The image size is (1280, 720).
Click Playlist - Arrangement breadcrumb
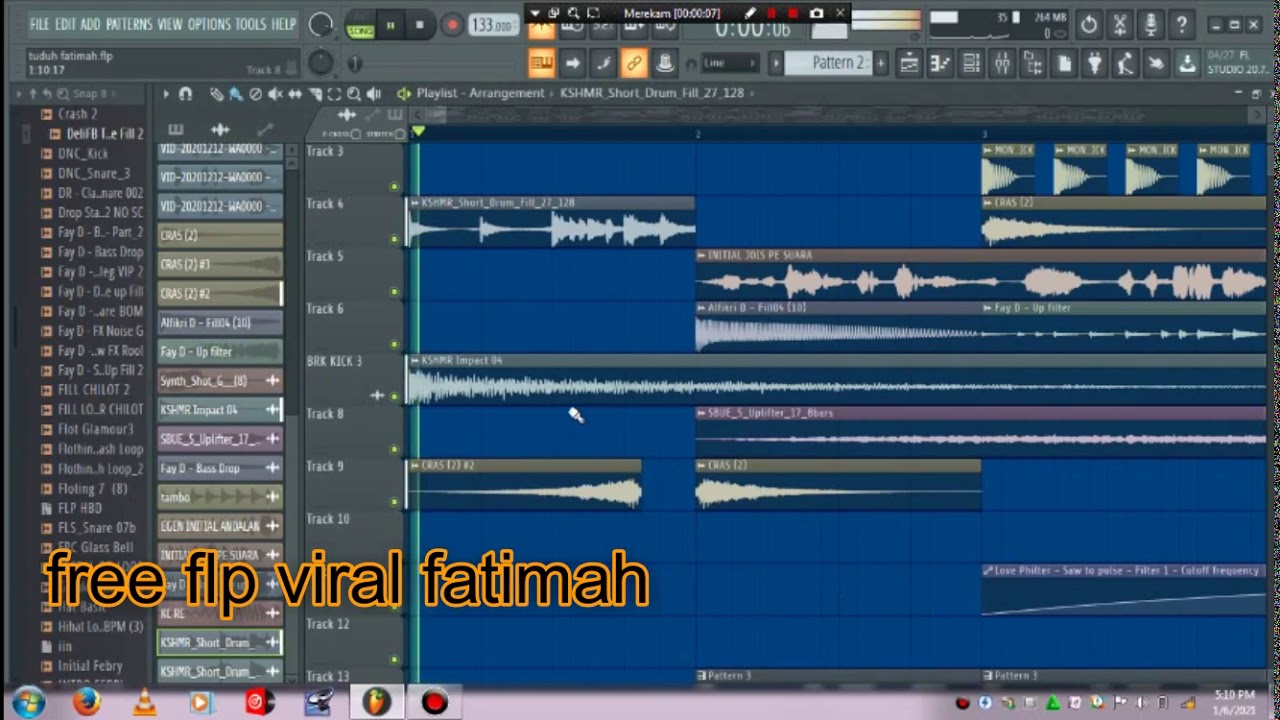[x=480, y=93]
